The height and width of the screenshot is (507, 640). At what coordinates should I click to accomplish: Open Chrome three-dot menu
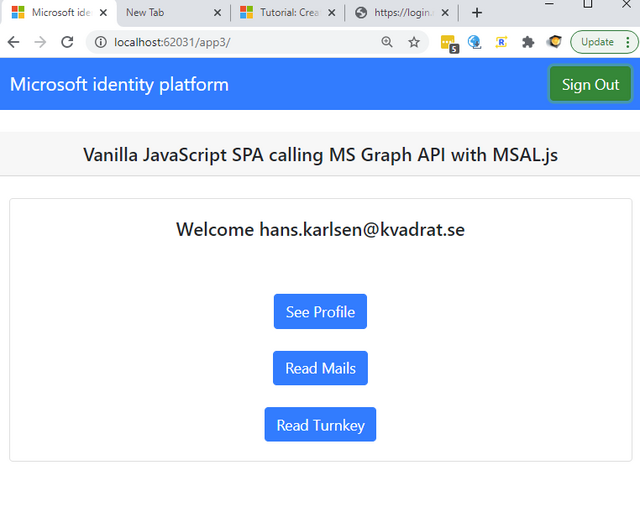[x=628, y=42]
